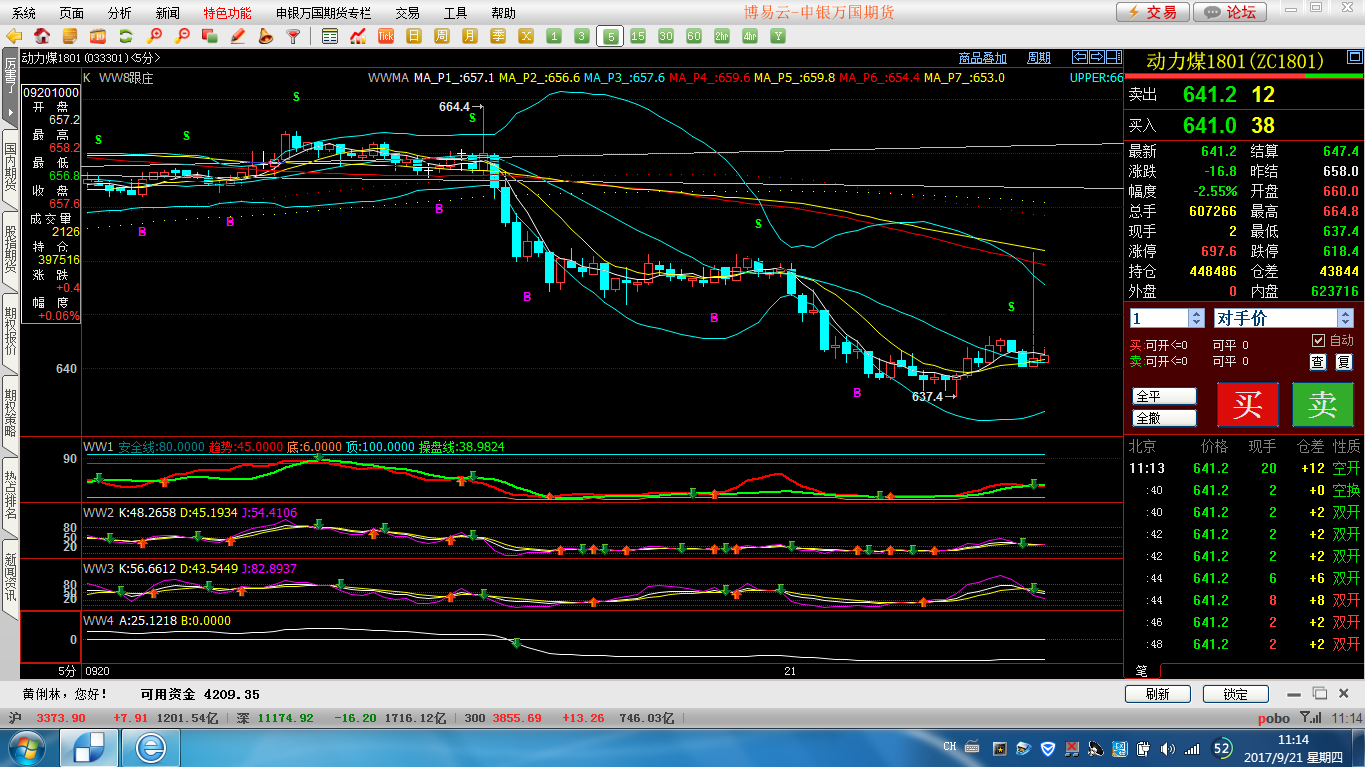Open the Tick chart view
The image size is (1365, 767).
[386, 36]
